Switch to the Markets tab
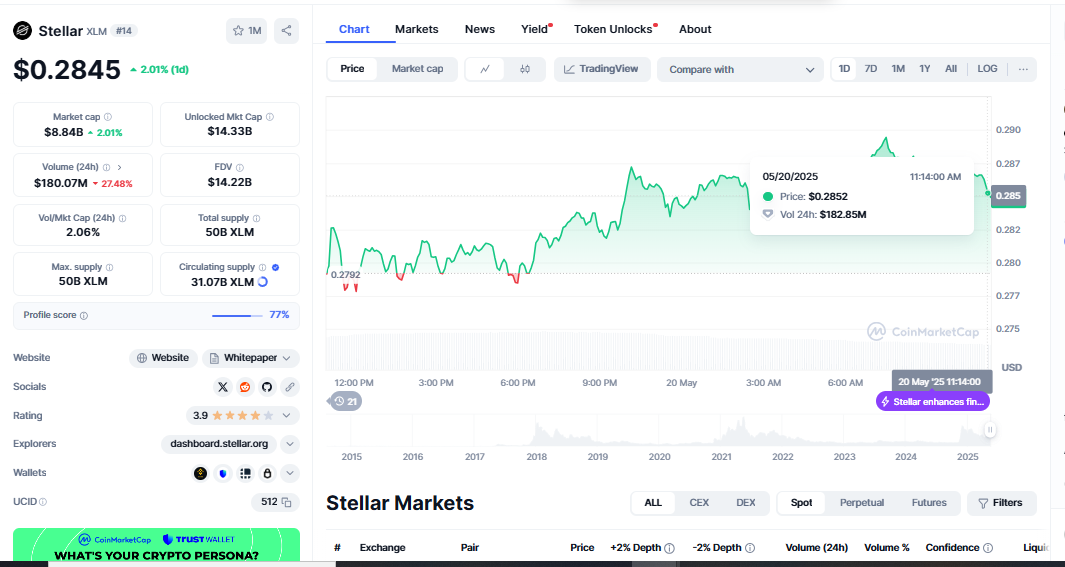The height and width of the screenshot is (567, 1065). pyautogui.click(x=417, y=29)
